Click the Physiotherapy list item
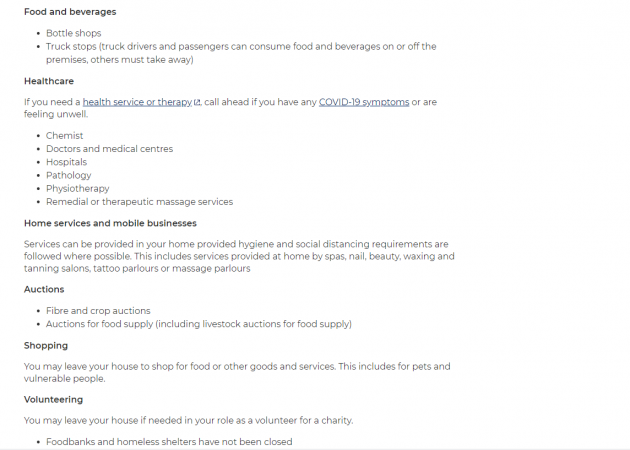Image resolution: width=630 pixels, height=450 pixels. pos(78,188)
